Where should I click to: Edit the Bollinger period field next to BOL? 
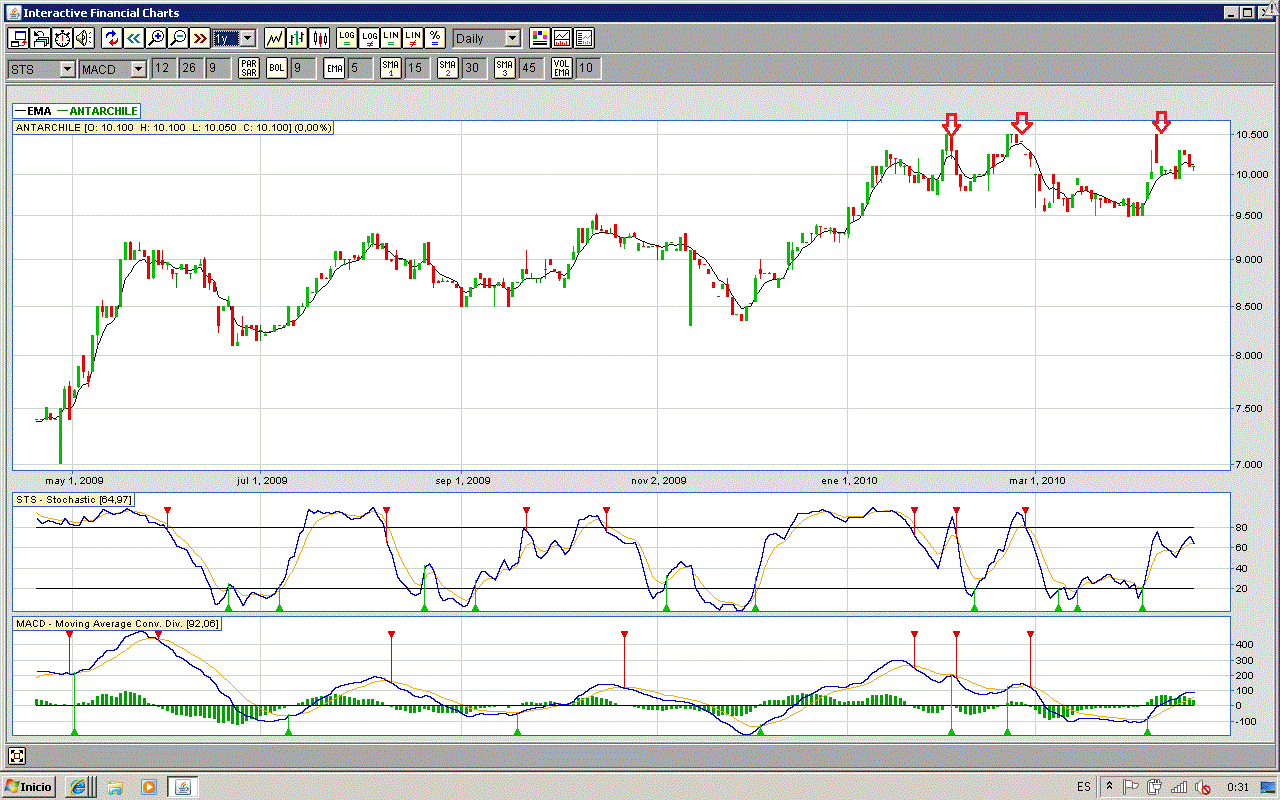[304, 69]
